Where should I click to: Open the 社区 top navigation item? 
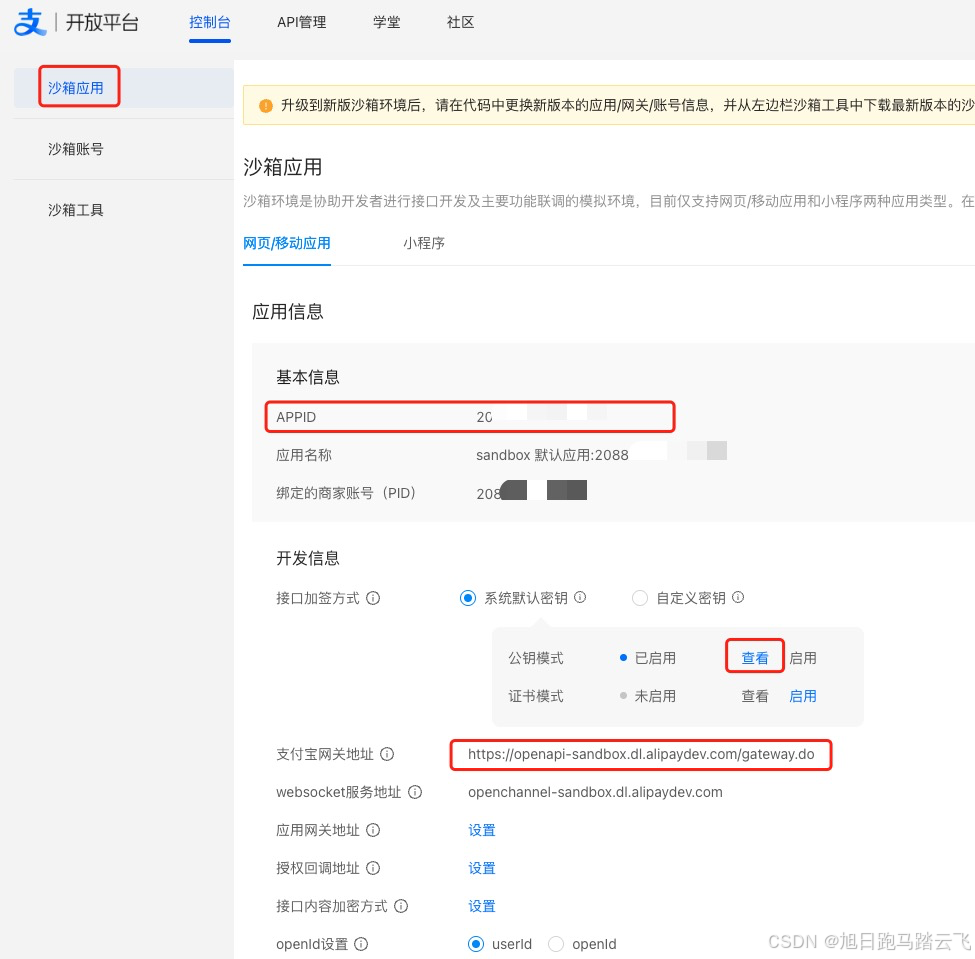tap(460, 22)
